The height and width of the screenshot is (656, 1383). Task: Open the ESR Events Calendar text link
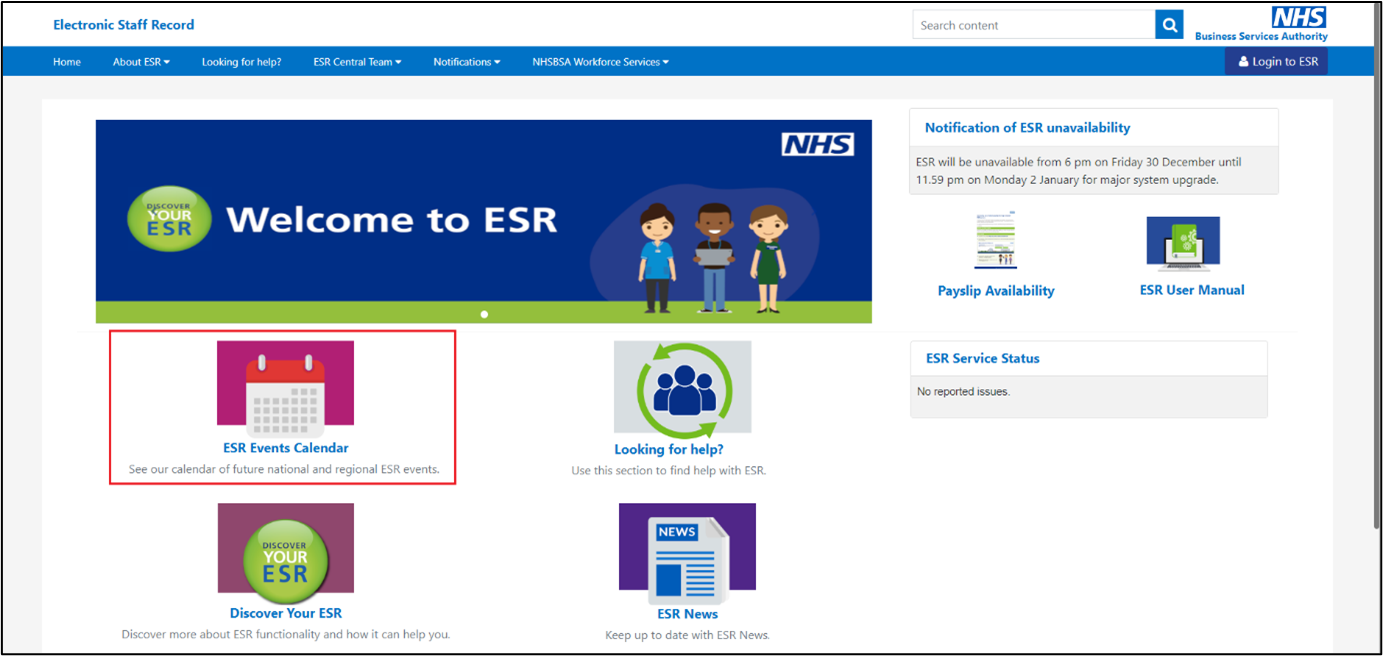click(286, 448)
